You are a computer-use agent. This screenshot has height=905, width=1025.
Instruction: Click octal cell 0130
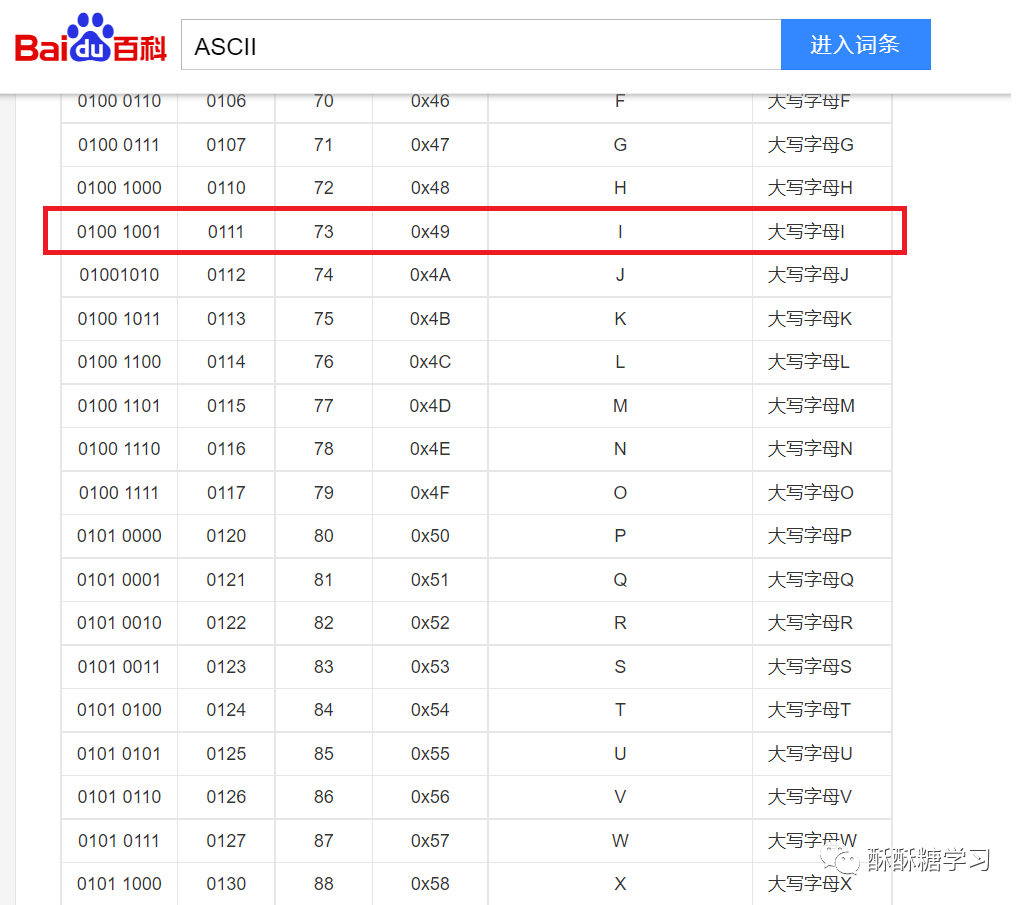tap(226, 883)
